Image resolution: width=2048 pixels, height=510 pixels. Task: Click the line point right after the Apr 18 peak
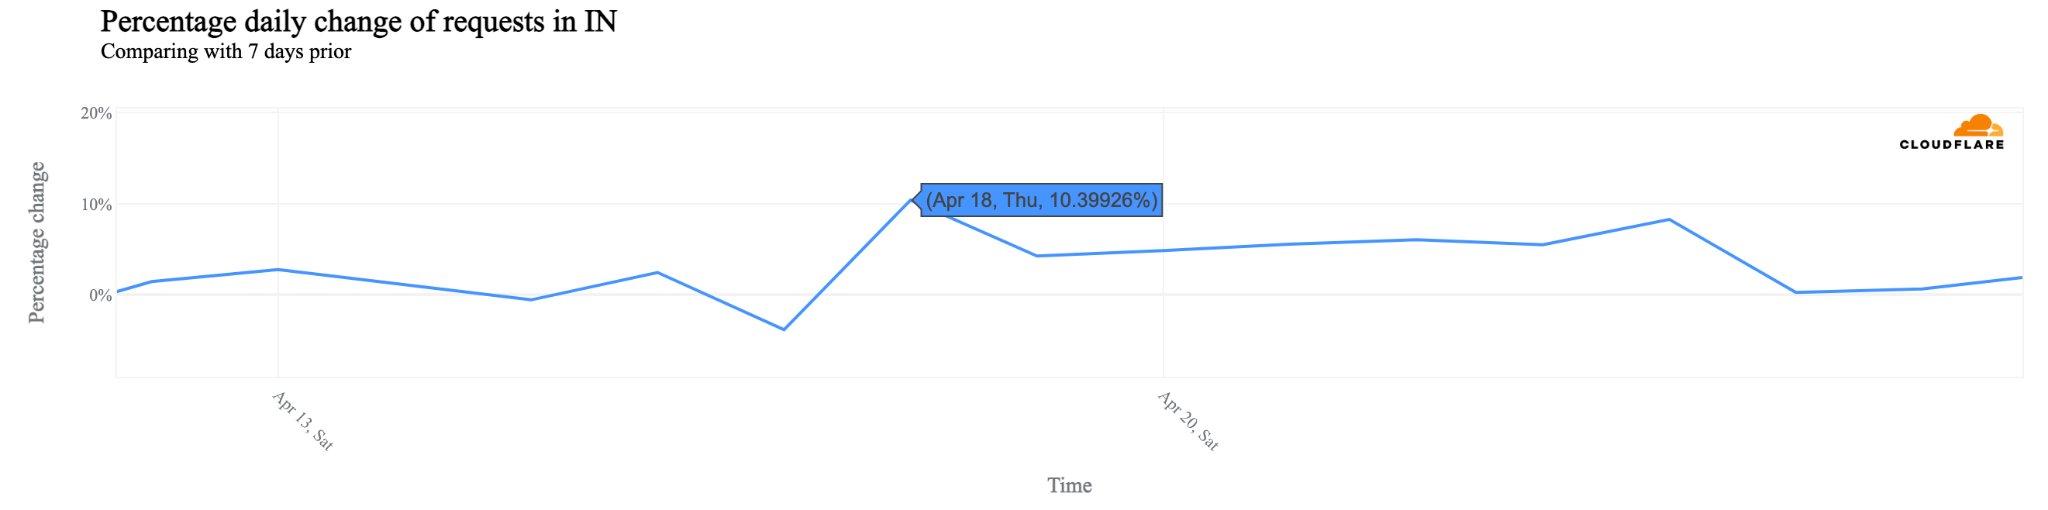[x=1037, y=256]
